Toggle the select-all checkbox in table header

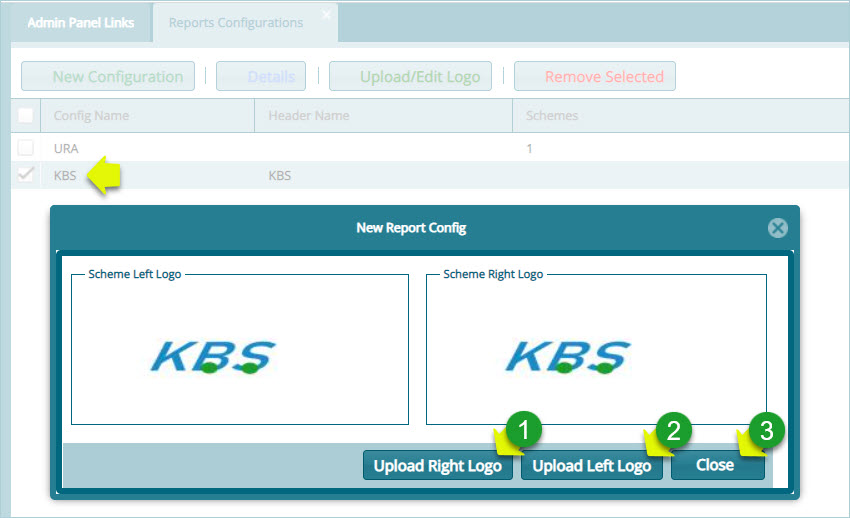point(25,115)
